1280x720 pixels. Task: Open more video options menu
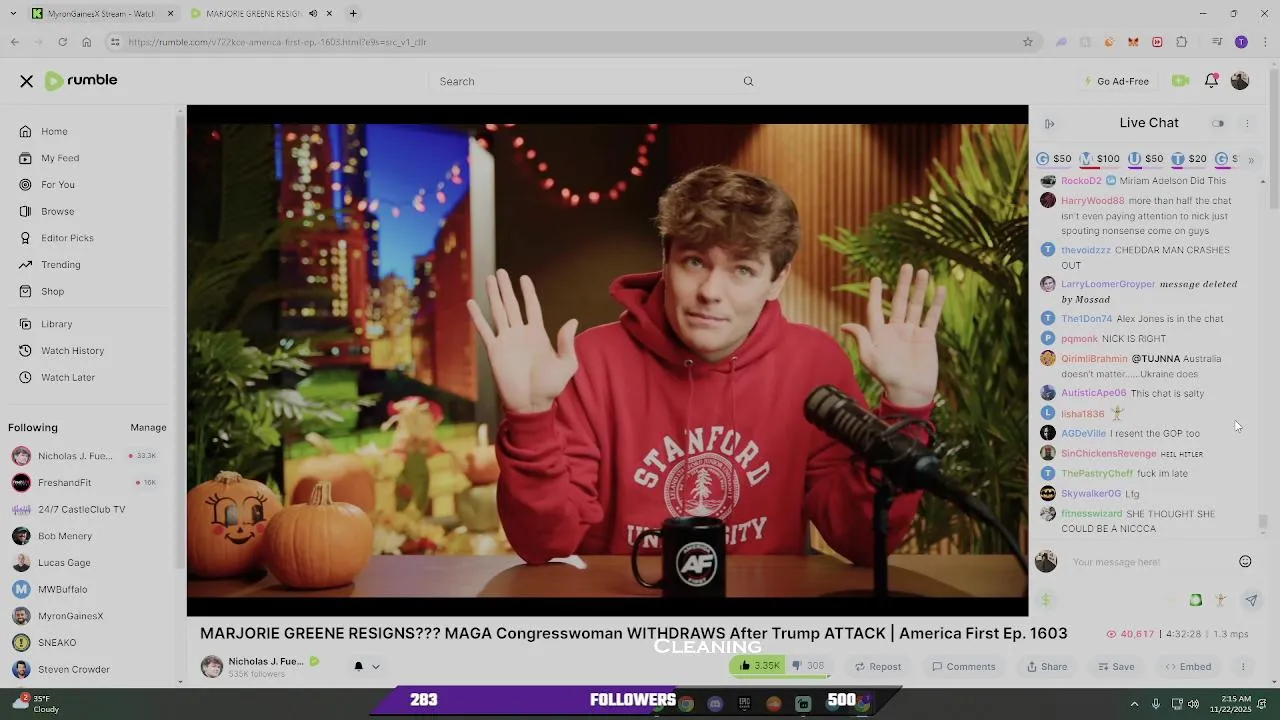click(x=1243, y=667)
